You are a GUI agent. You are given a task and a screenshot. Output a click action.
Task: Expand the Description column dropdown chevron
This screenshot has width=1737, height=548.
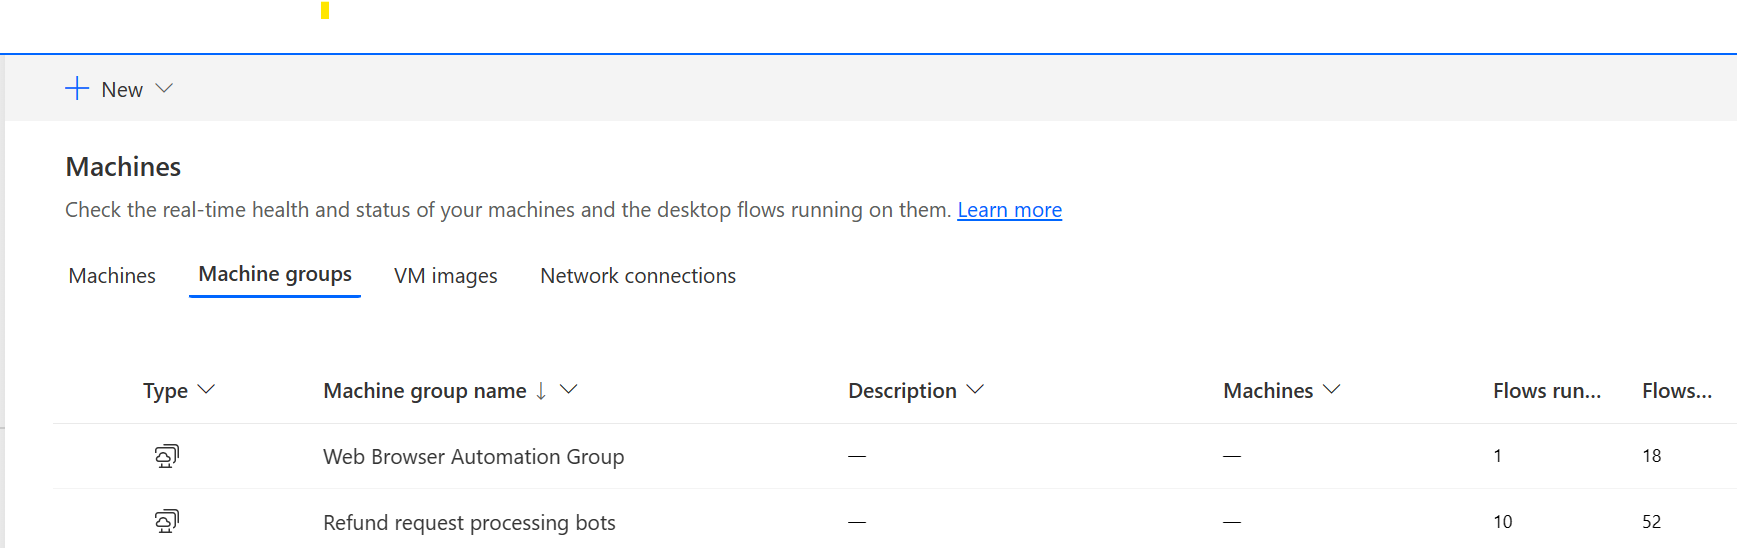click(x=976, y=390)
